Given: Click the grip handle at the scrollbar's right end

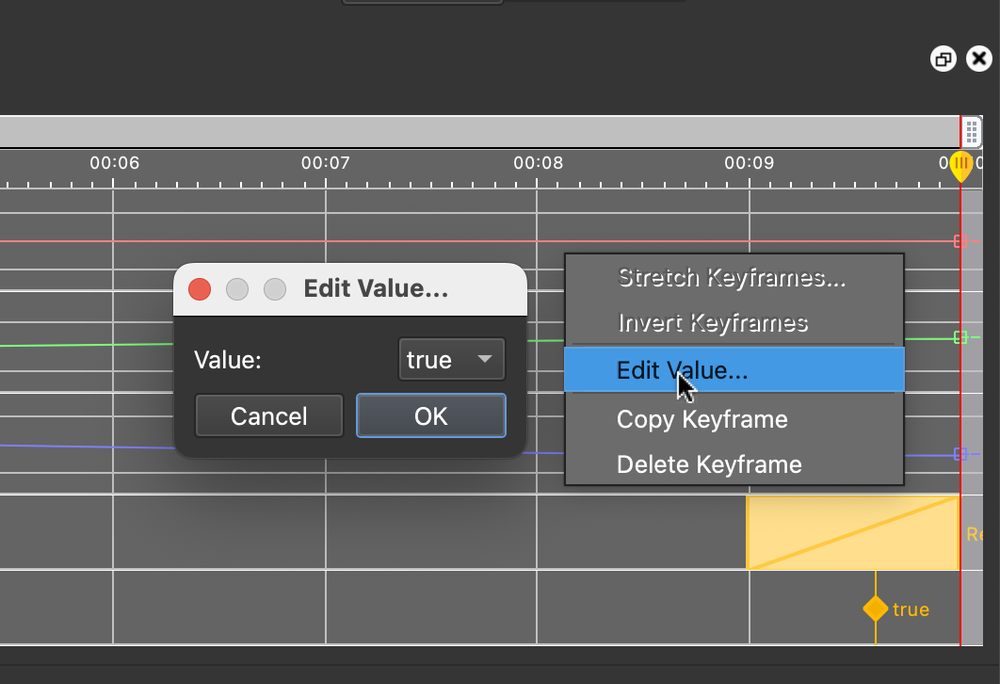Looking at the screenshot, I should [x=971, y=132].
